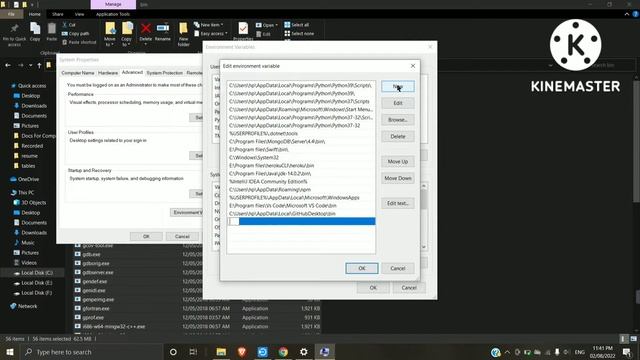Screen dimensions: 640x360
Task: Launch Google Chrome from the taskbar
Action: coord(283,352)
